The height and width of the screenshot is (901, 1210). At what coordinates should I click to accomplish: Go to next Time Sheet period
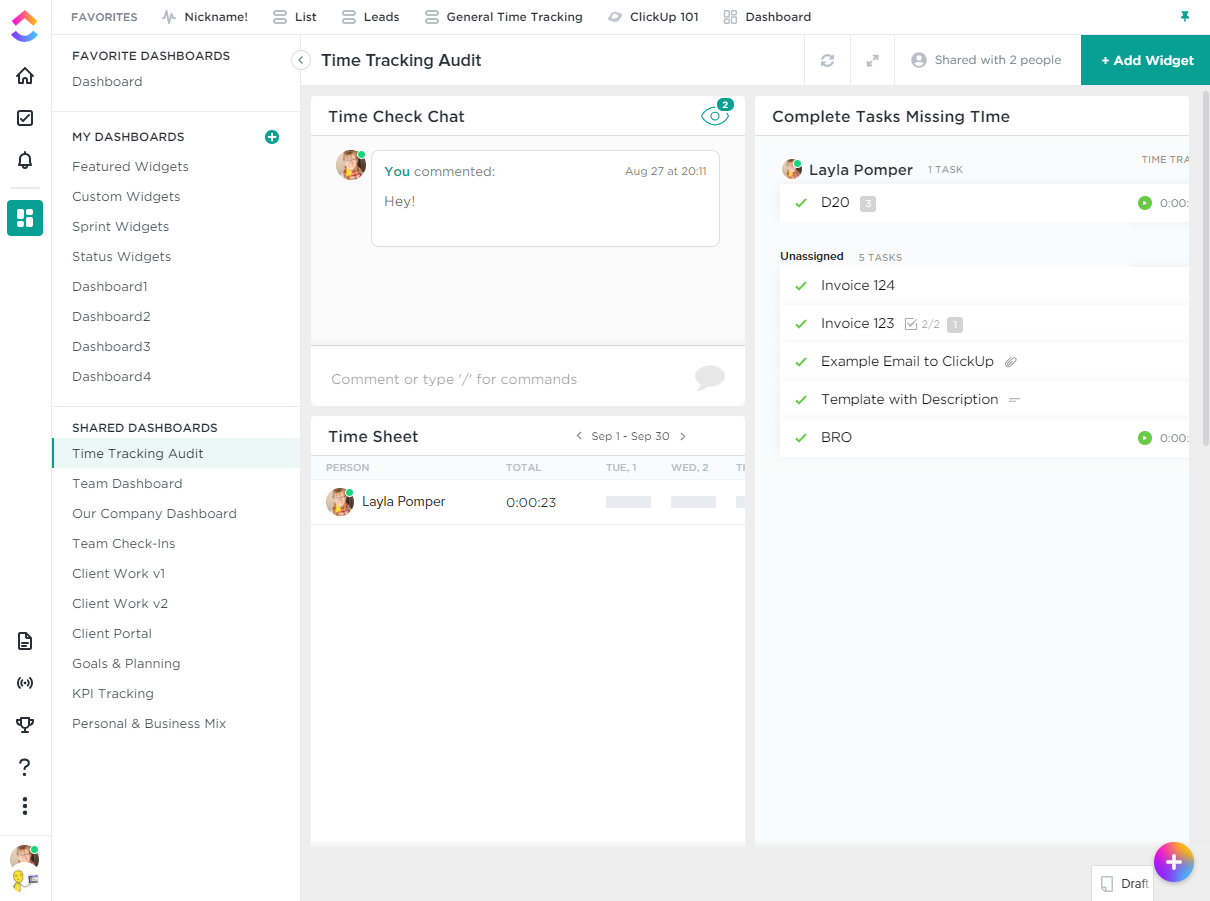pyautogui.click(x=683, y=436)
